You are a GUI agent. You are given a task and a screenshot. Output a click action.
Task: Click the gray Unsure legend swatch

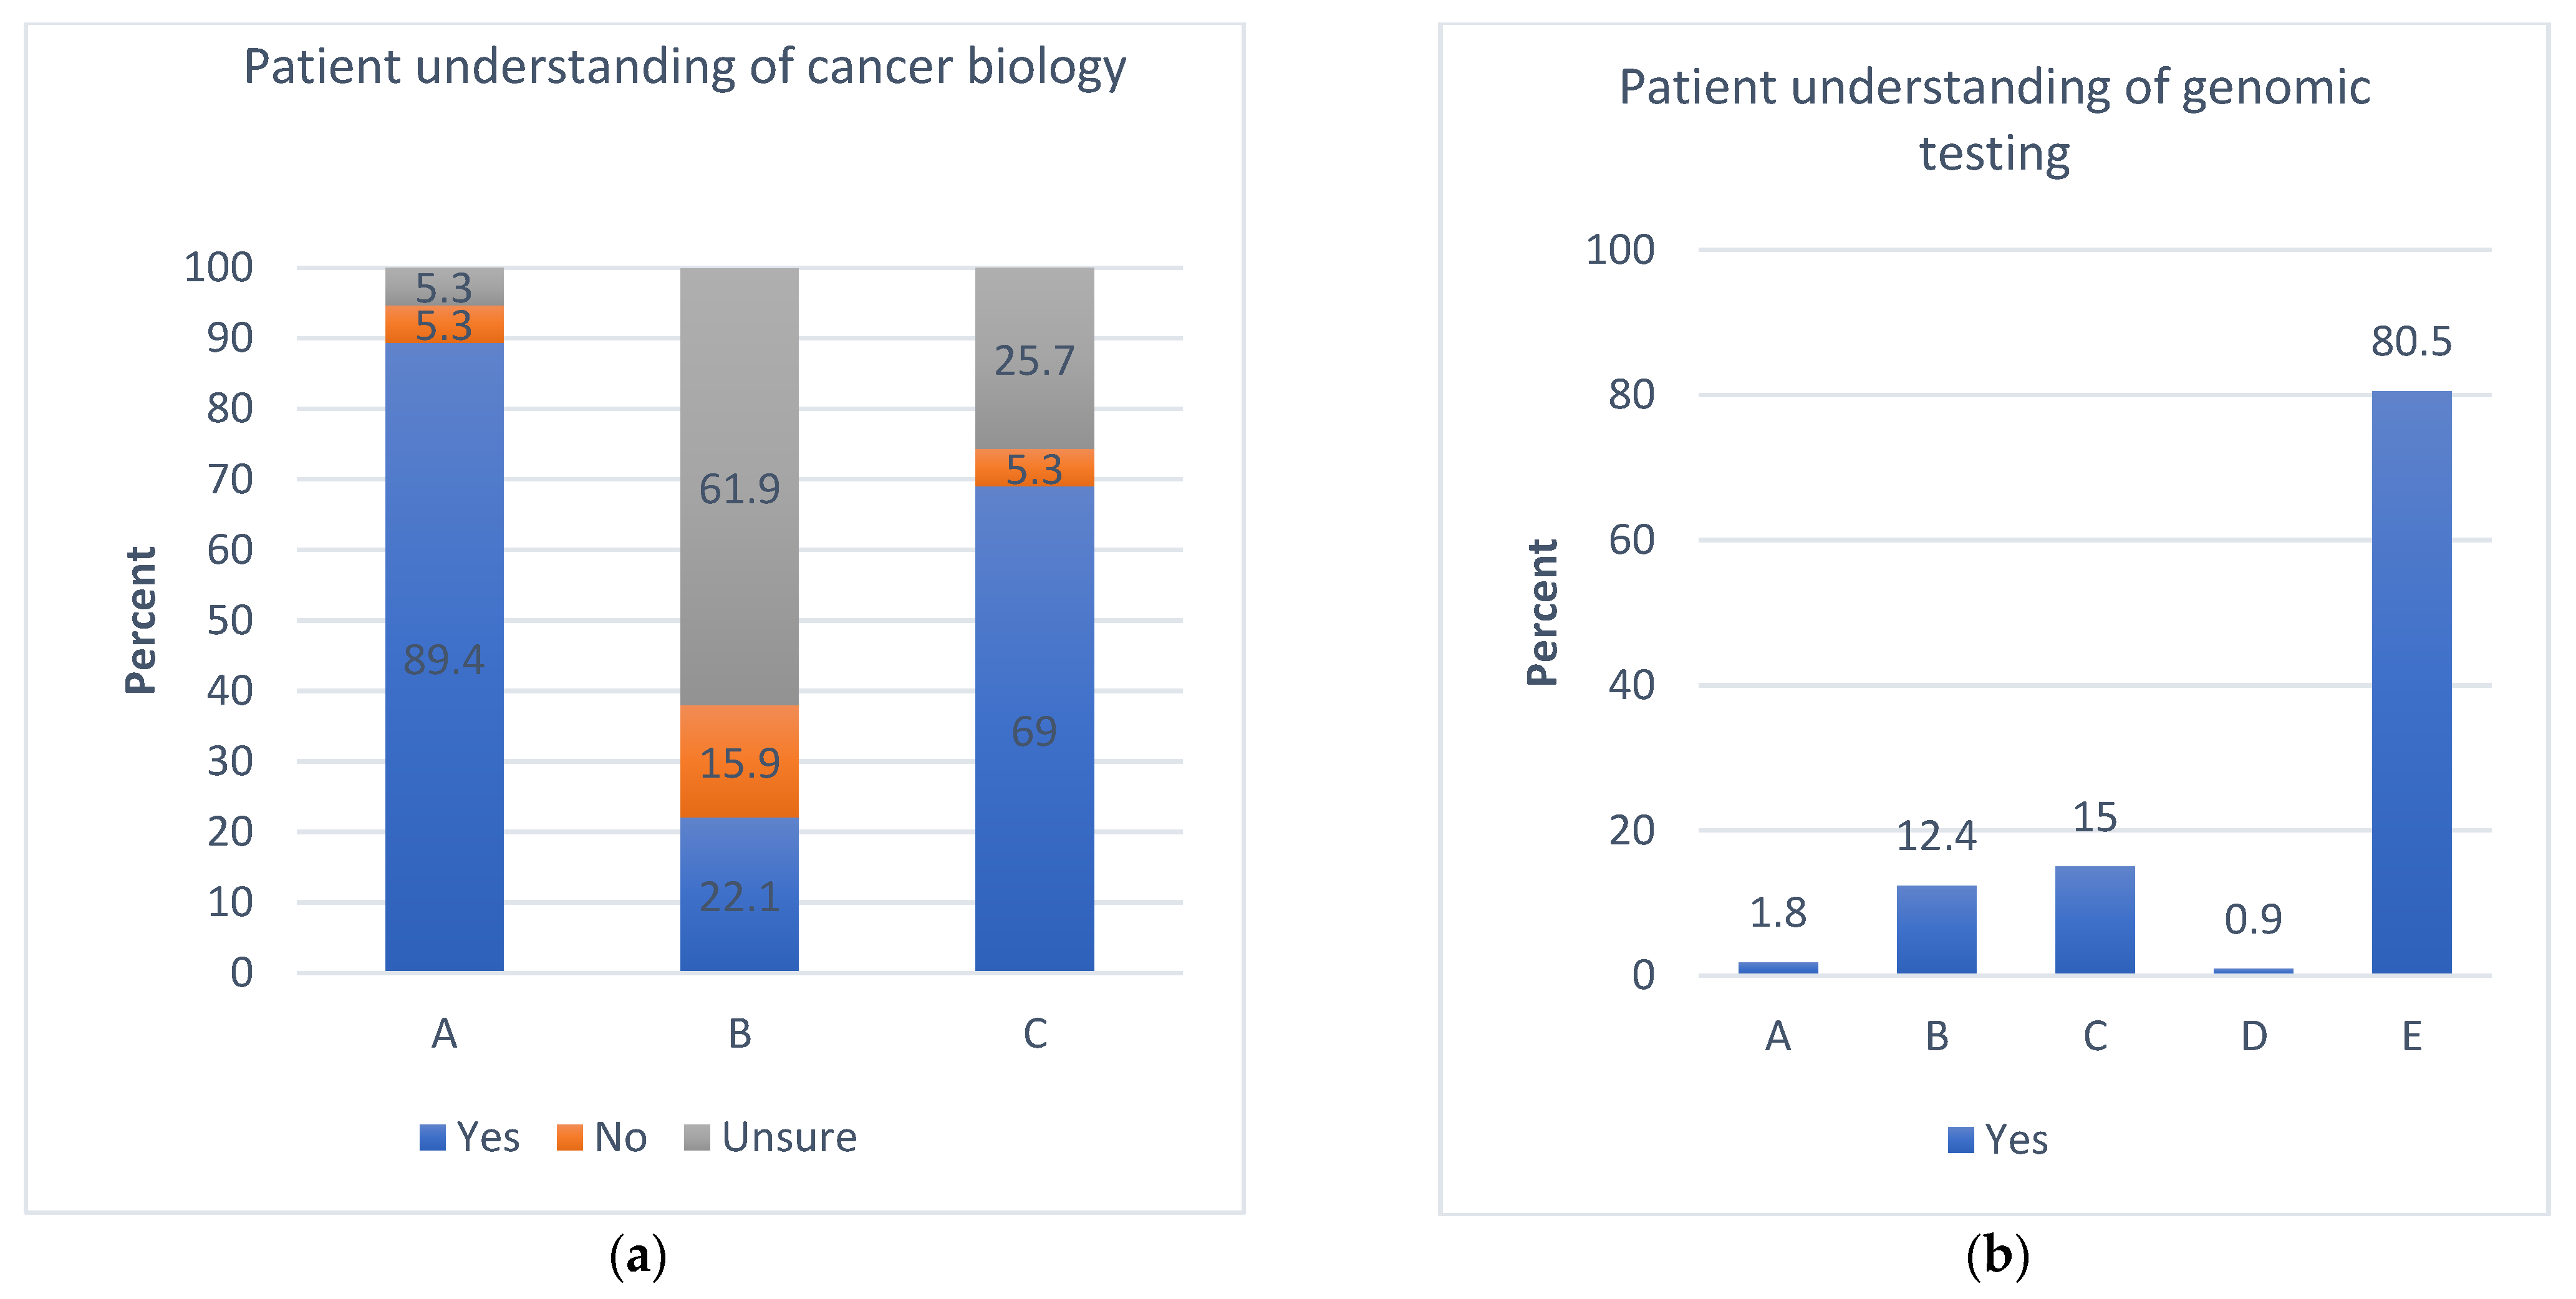pos(697,1138)
